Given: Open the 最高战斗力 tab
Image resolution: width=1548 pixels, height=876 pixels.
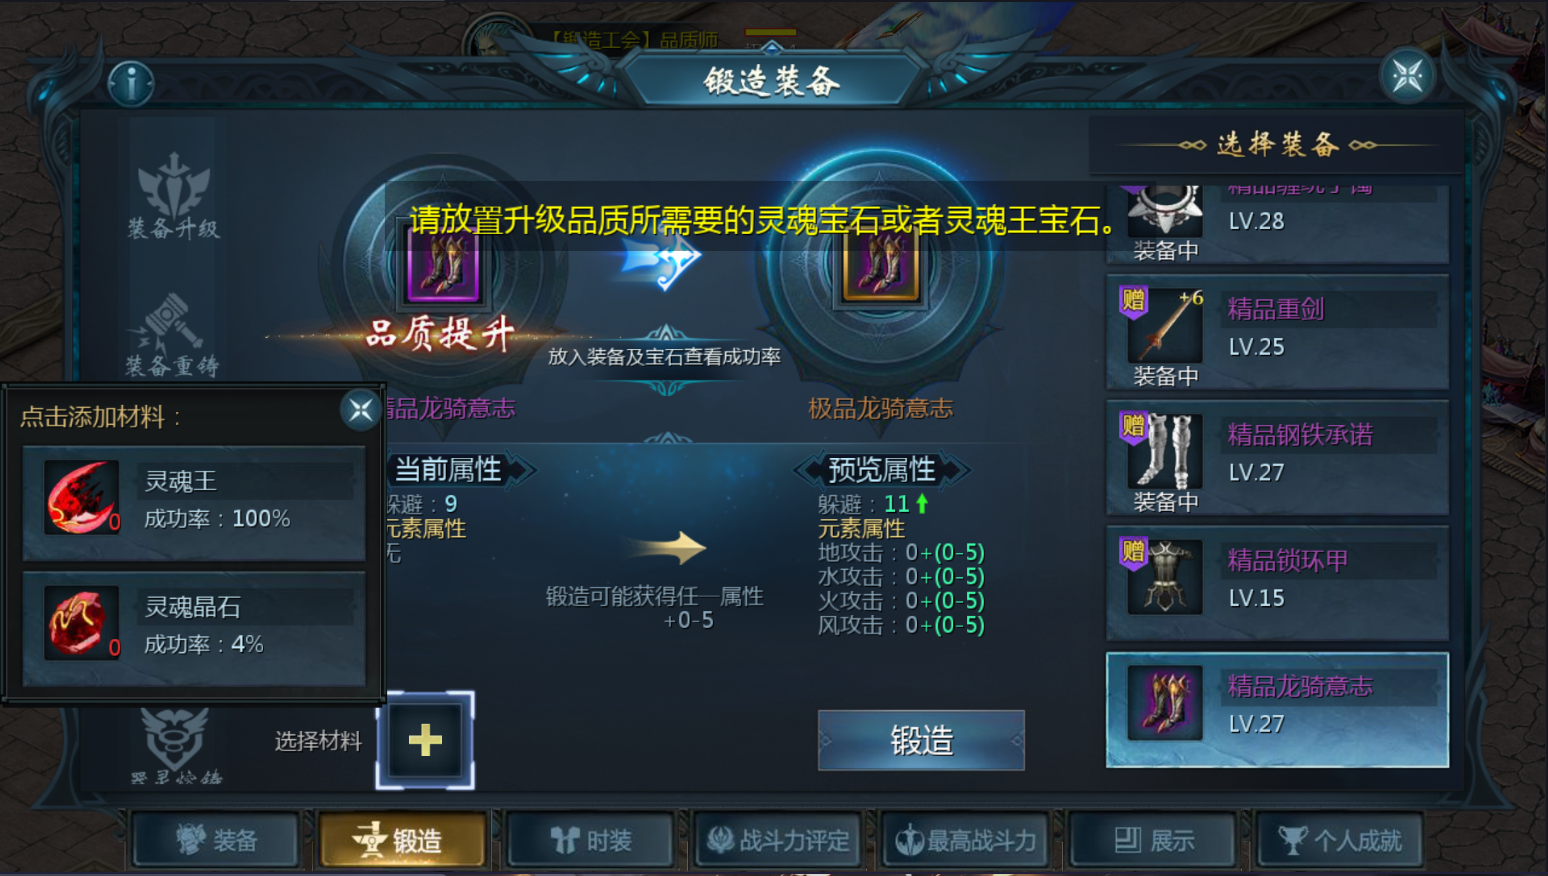Looking at the screenshot, I should [965, 840].
